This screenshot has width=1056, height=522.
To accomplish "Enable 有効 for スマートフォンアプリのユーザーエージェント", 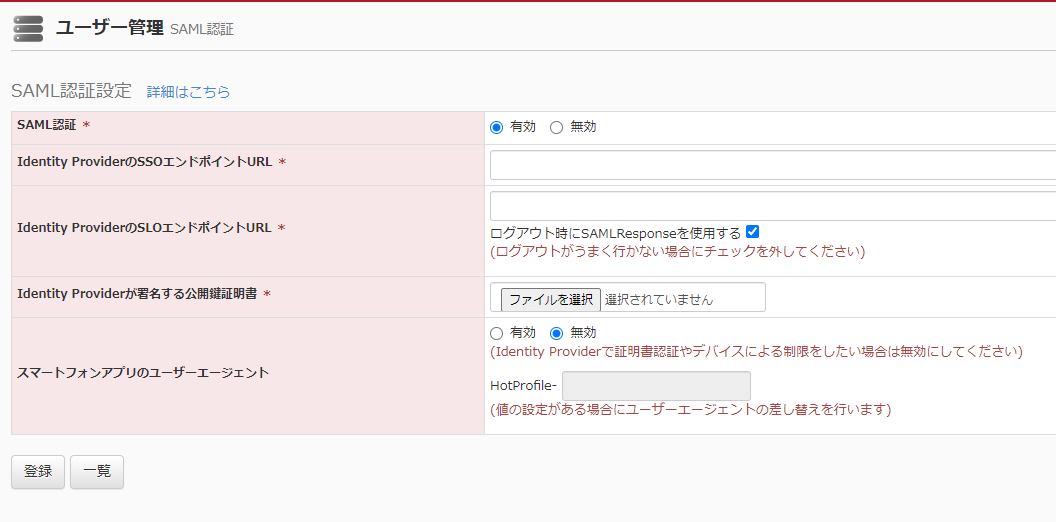I will coord(497,333).
